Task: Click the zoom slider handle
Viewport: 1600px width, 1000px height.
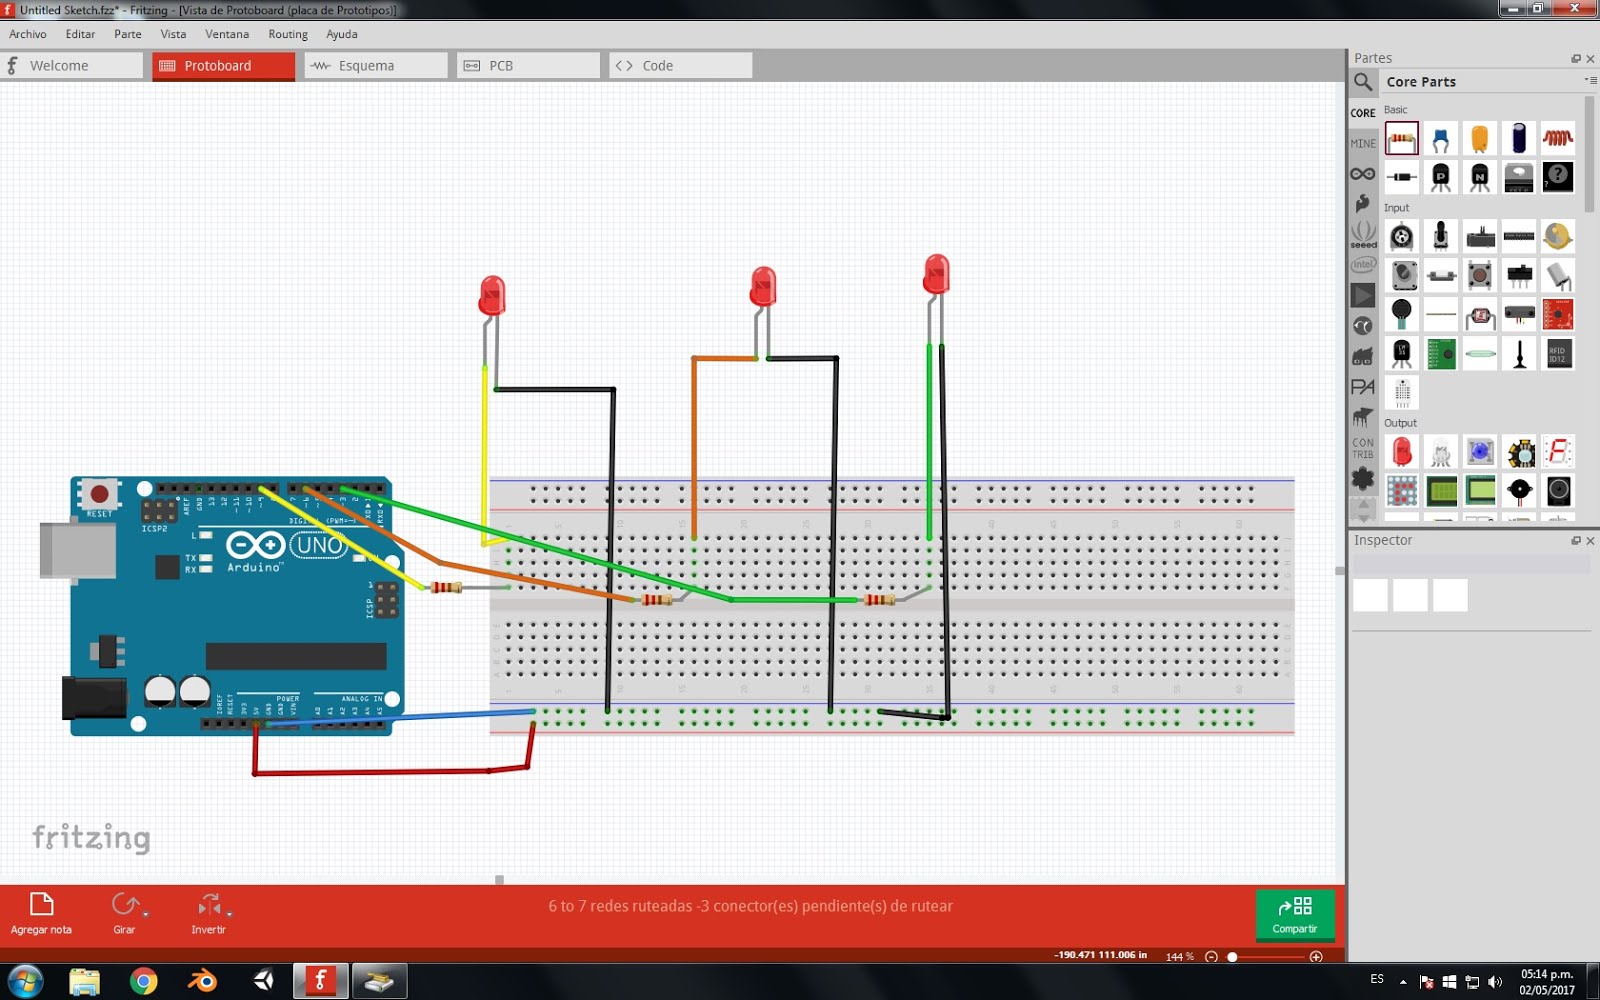Action: coord(1232,957)
